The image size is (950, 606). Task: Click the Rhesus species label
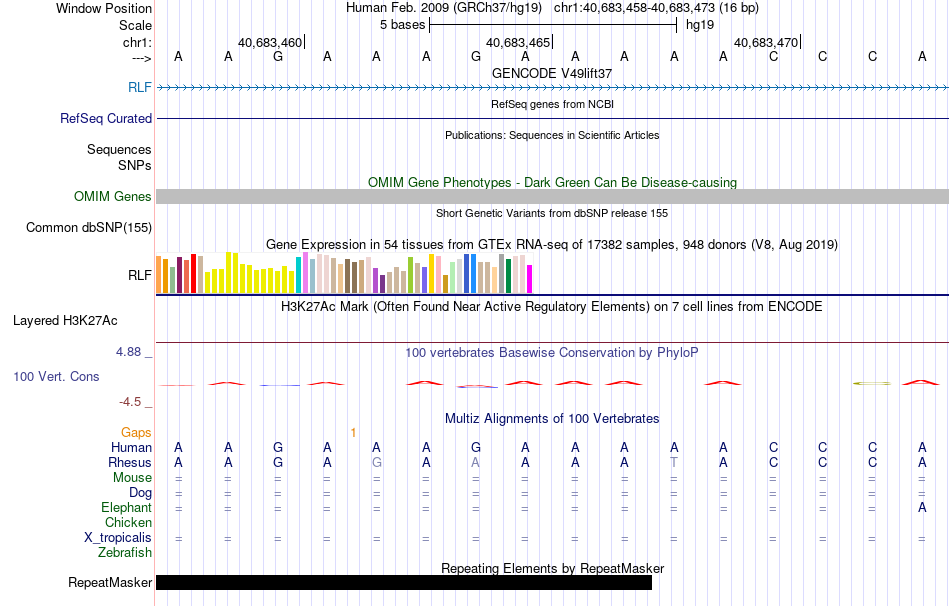[x=130, y=462]
